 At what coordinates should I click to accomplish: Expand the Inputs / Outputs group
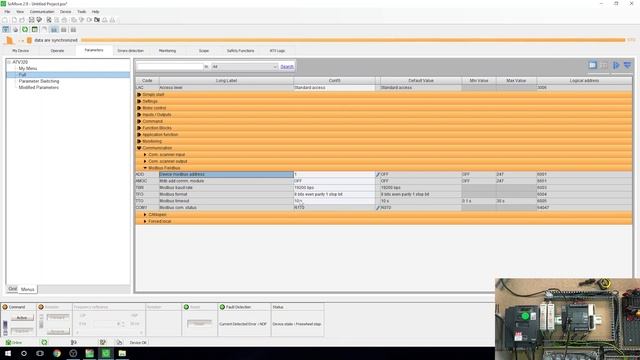(x=139, y=115)
